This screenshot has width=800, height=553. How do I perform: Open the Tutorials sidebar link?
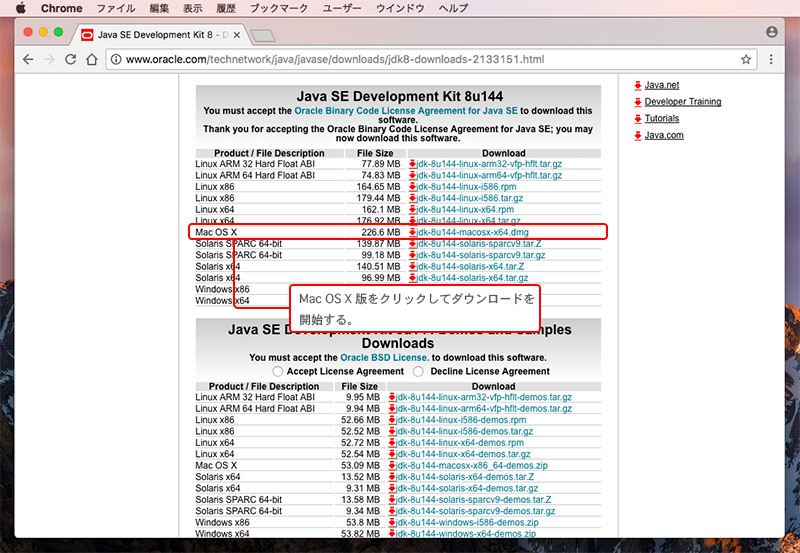[x=662, y=118]
